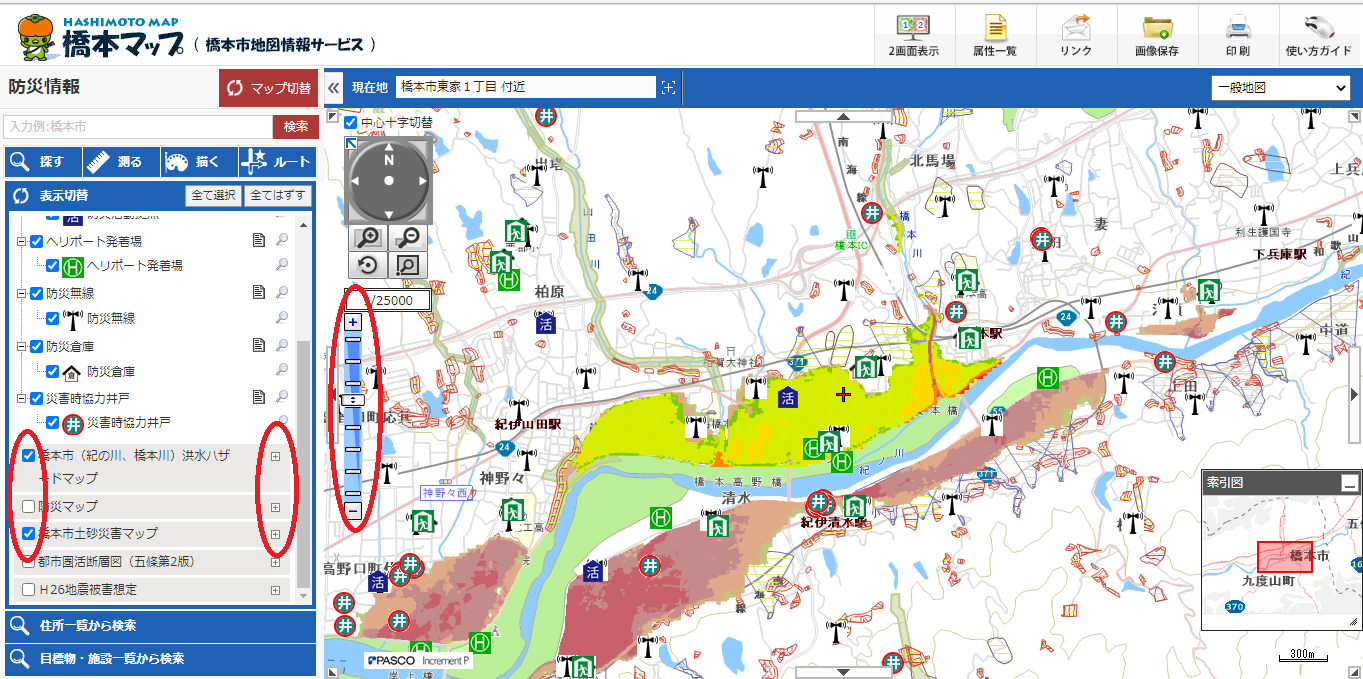Click the zoom-out magnifier below the compass
This screenshot has width=1363, height=679.
click(x=407, y=238)
